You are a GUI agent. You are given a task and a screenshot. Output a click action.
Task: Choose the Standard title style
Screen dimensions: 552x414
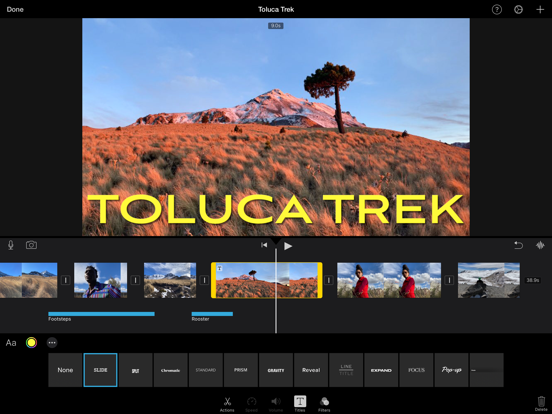click(206, 370)
